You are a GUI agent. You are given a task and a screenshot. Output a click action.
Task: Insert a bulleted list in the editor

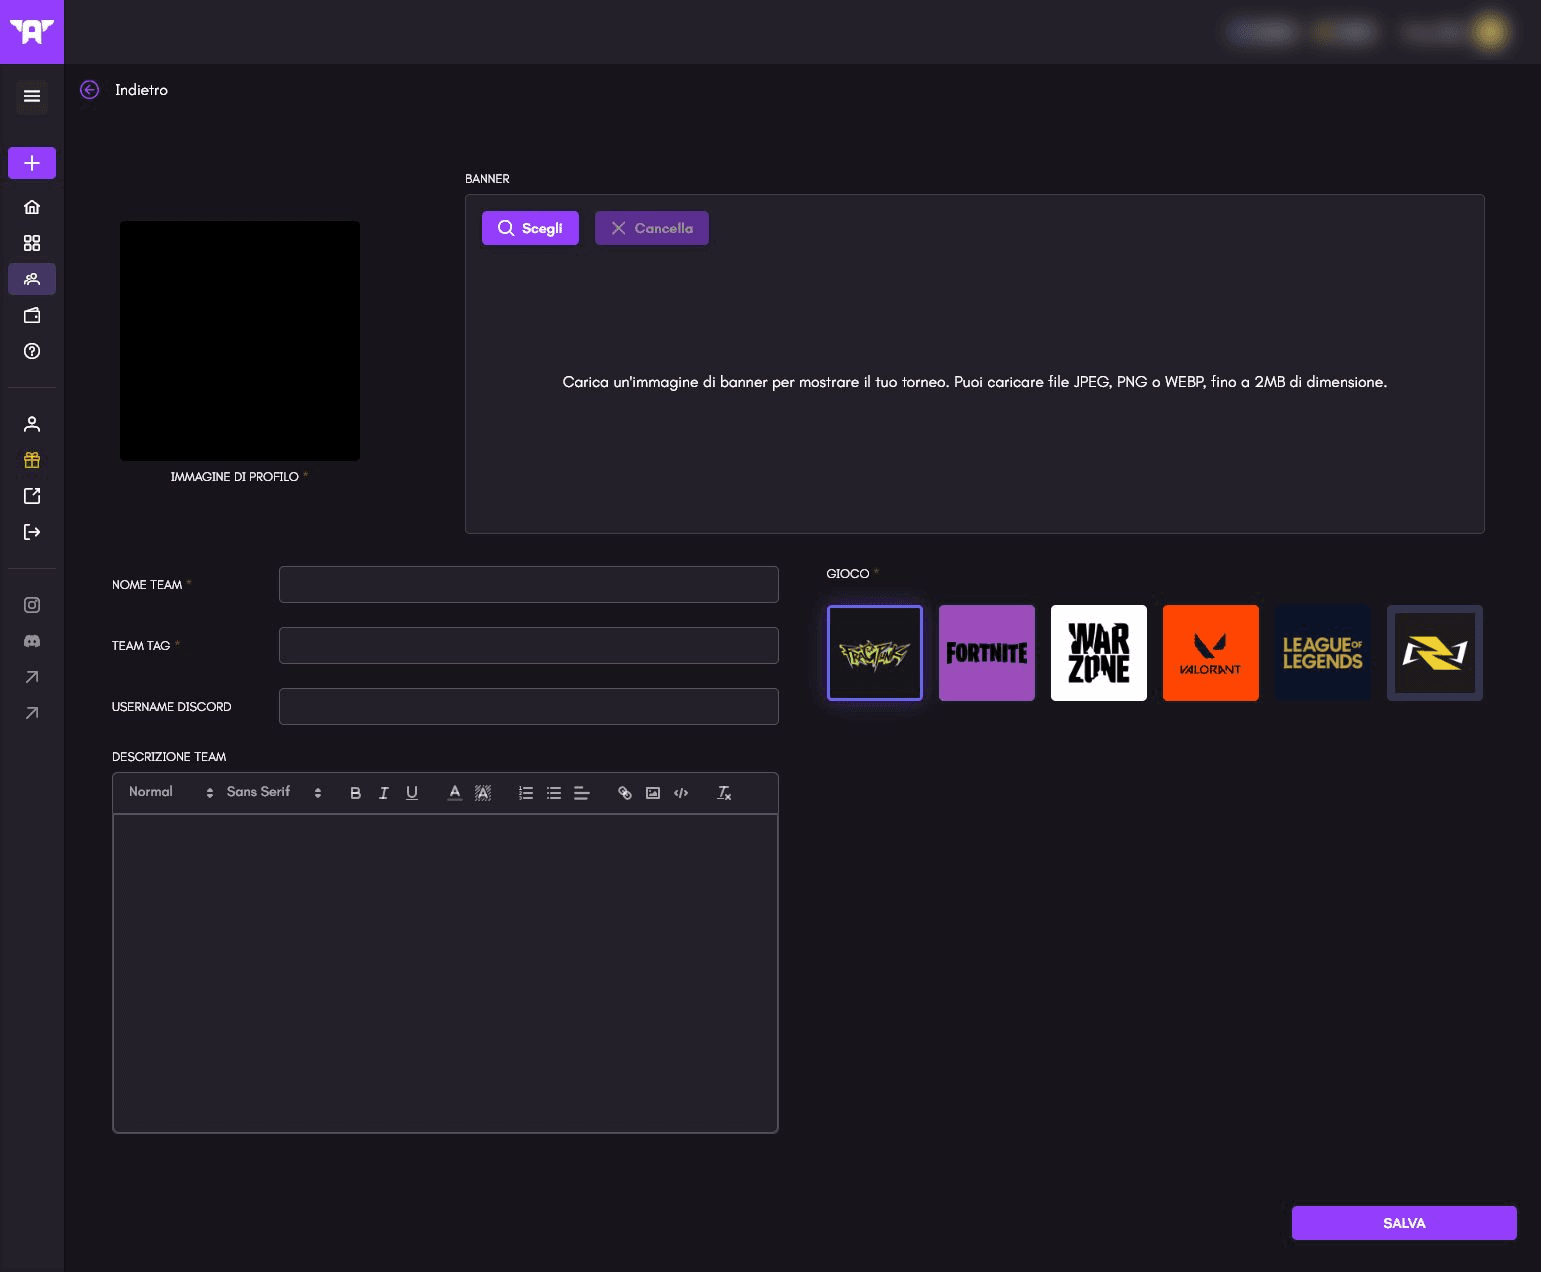(554, 793)
